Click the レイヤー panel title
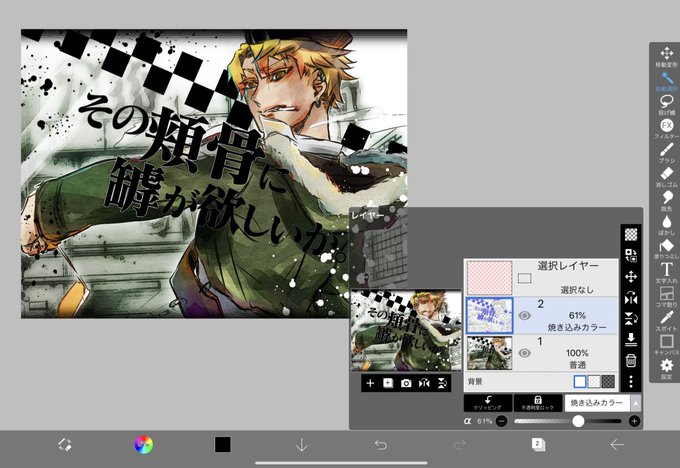This screenshot has width=680, height=468. pos(367,216)
